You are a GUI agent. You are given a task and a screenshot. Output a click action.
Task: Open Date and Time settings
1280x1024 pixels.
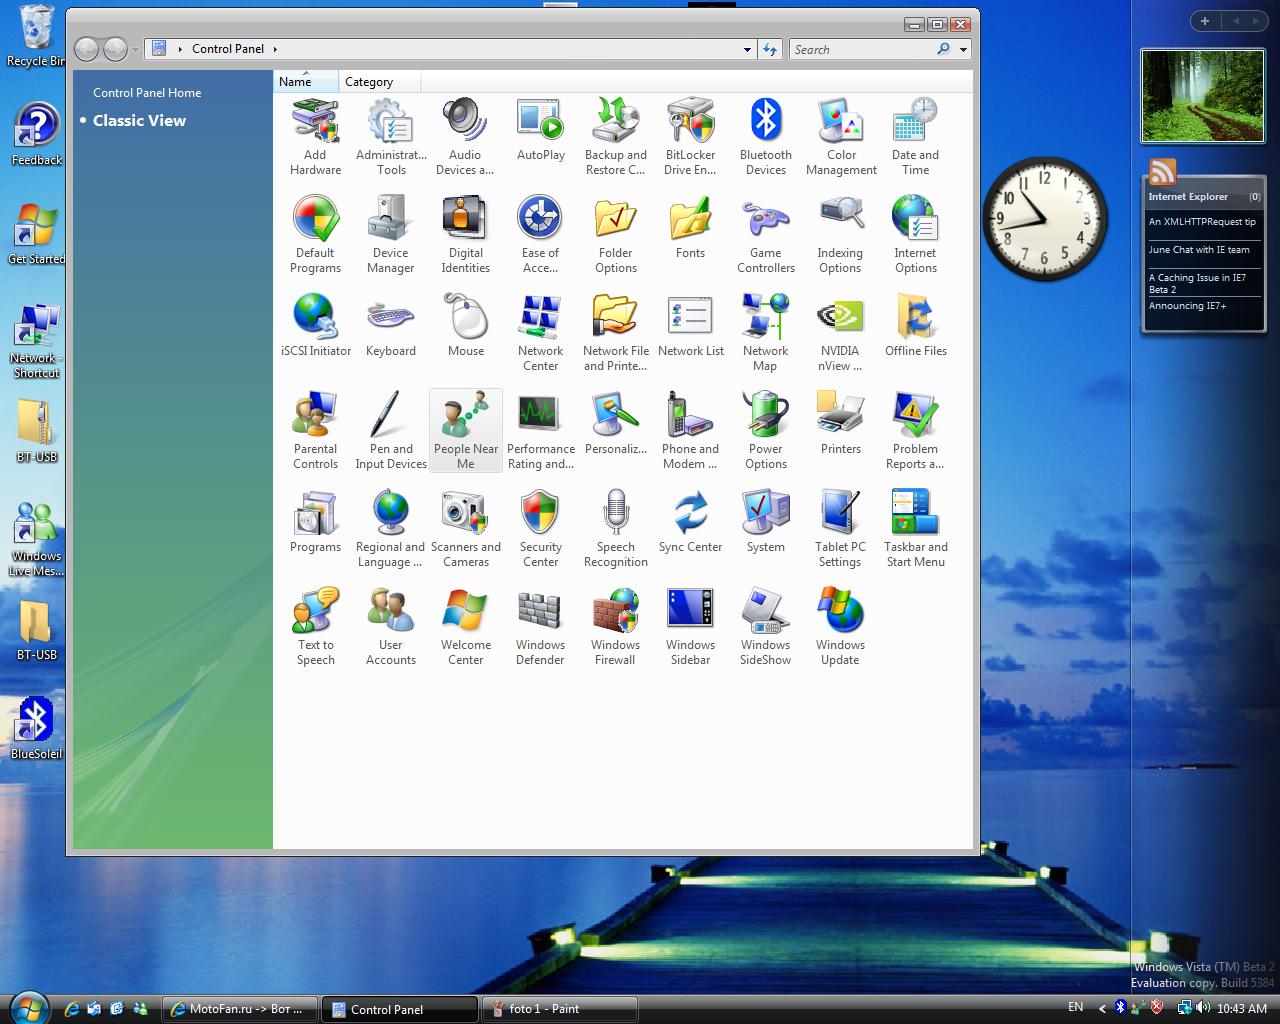(915, 137)
